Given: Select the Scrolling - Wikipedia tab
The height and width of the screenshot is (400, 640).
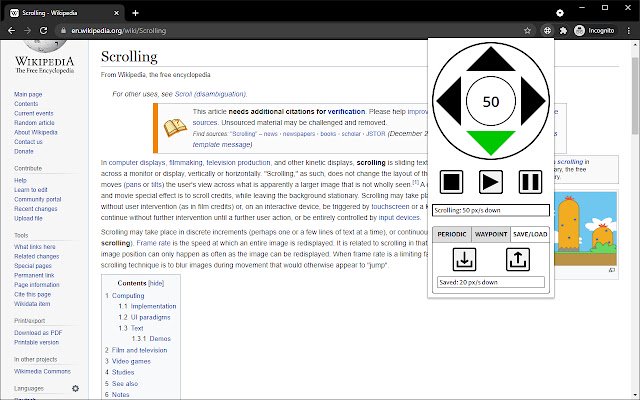Looking at the screenshot, I should (63, 13).
